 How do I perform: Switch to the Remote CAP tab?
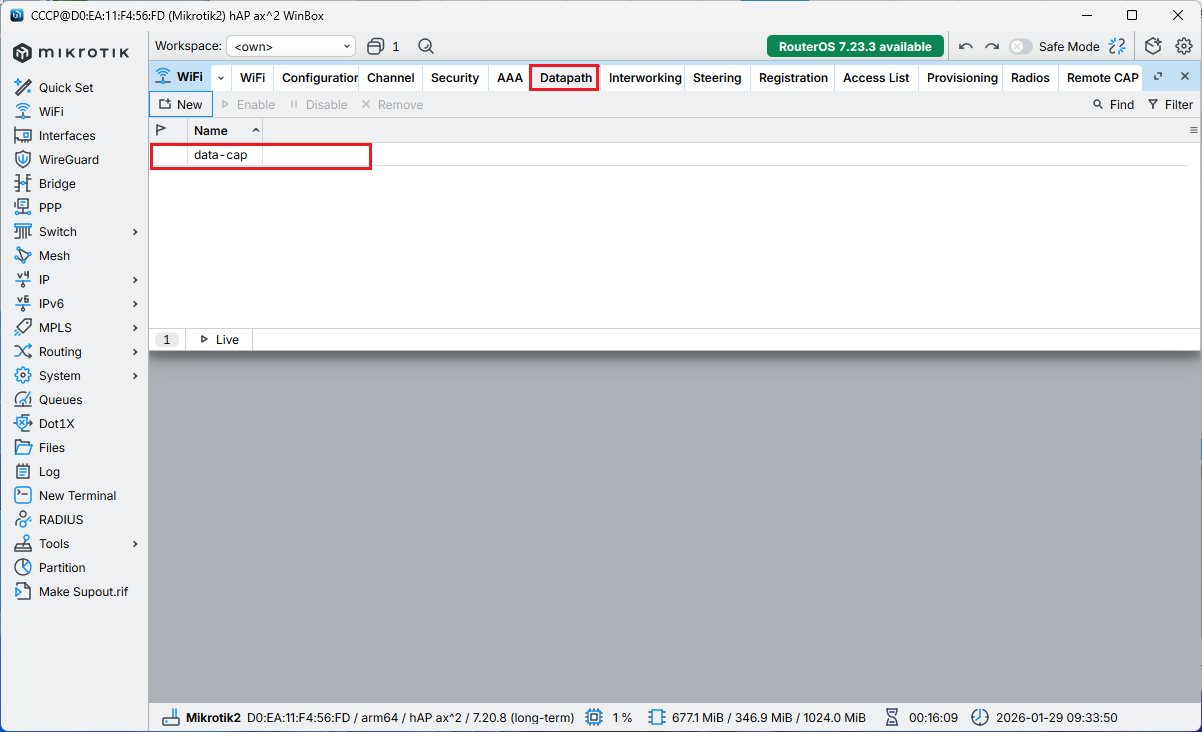1102,77
